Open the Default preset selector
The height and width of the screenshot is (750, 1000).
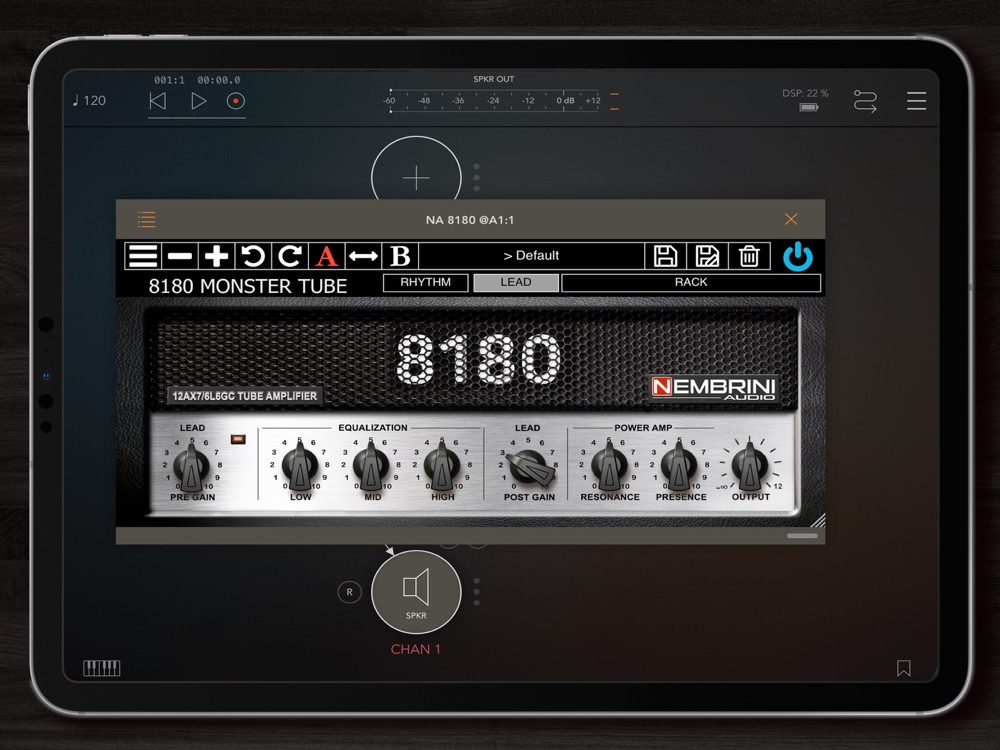point(531,256)
